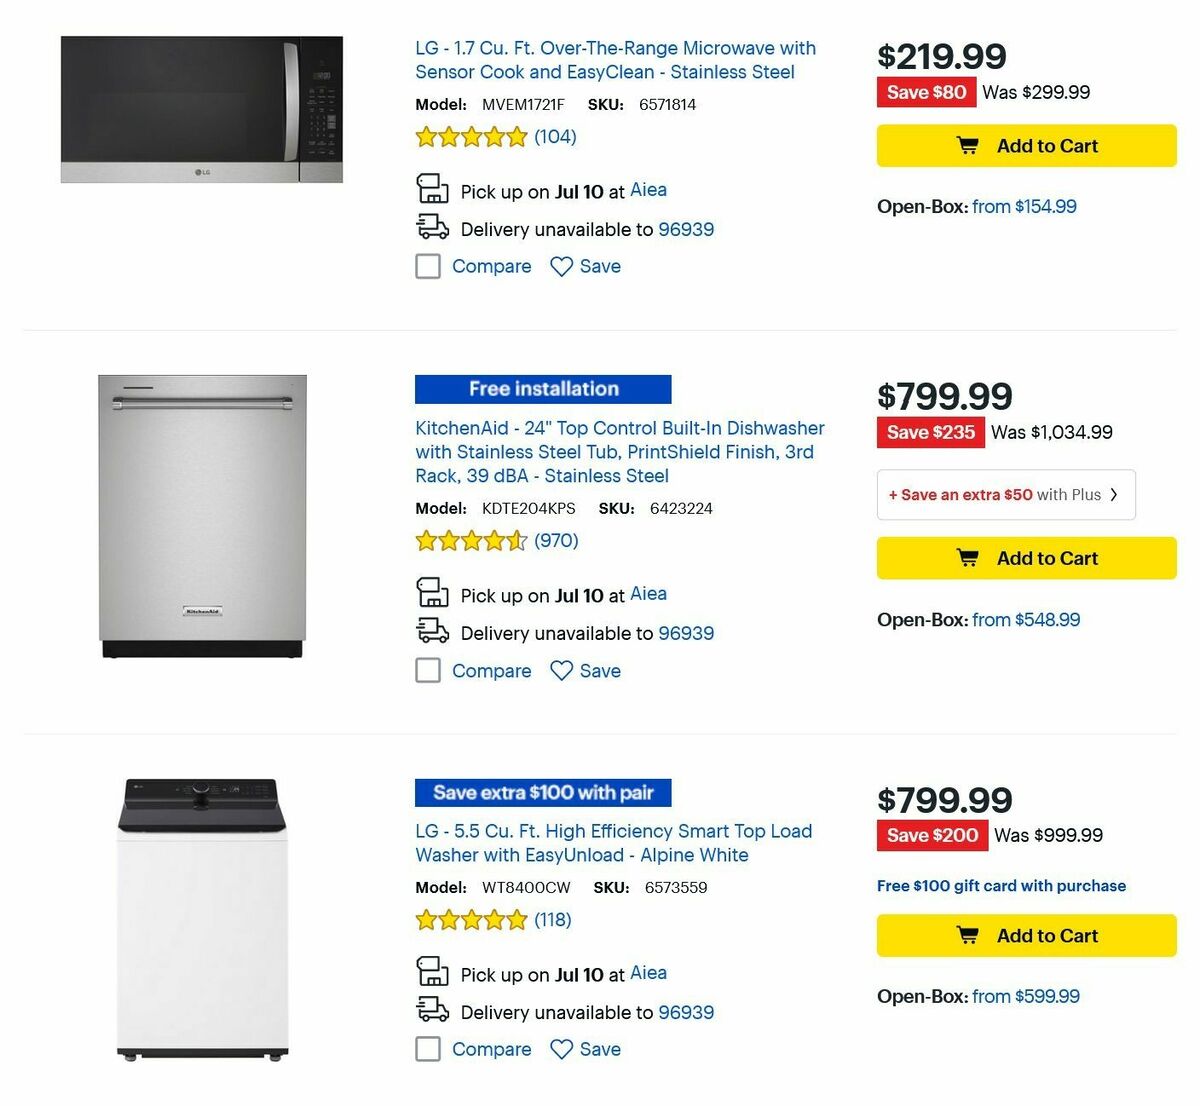1200x1106 pixels.
Task: Check Compare for the LG washer
Action: point(428,1049)
